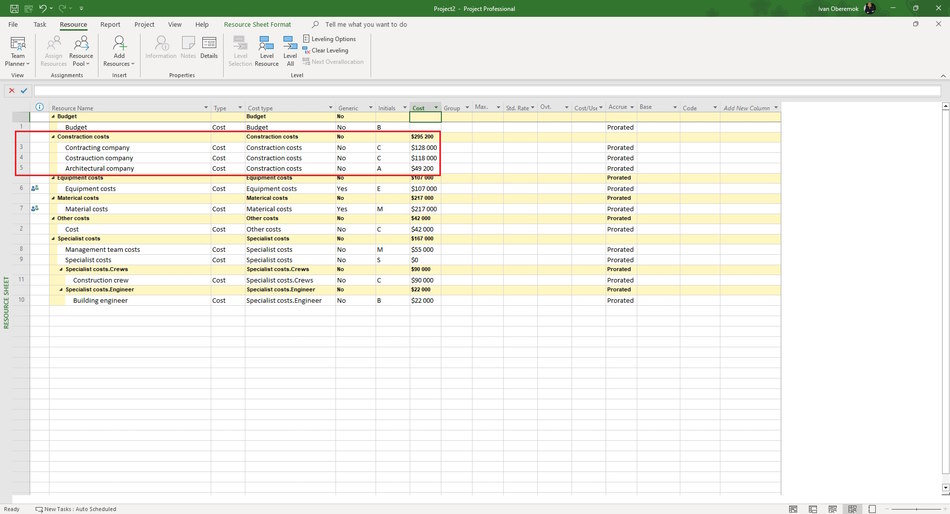Click row number 1 header for Budget
This screenshot has height=514, width=950.
coord(21,127)
